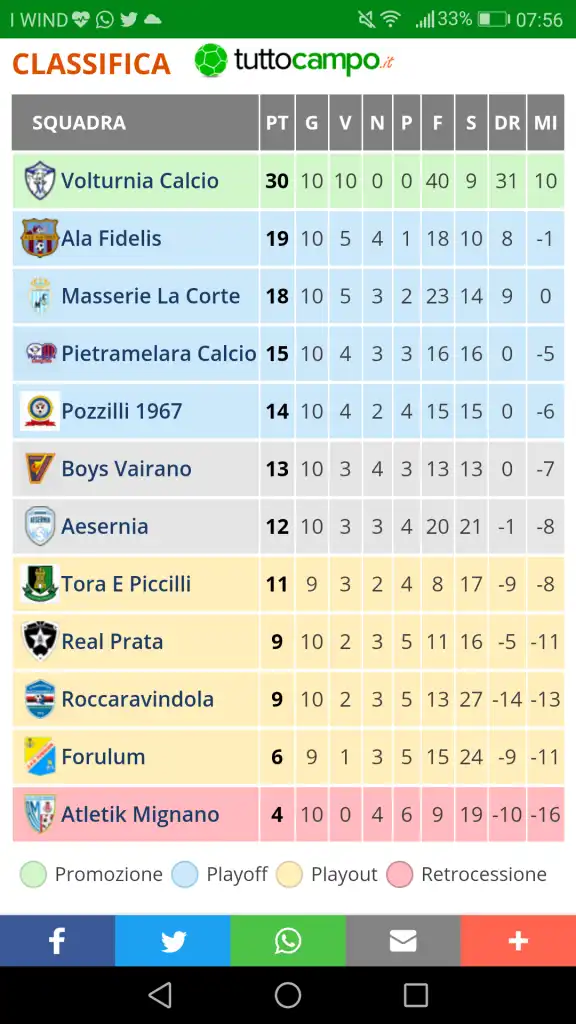Viewport: 576px width, 1024px height.
Task: Share via the Twitter bird icon
Action: (173, 940)
